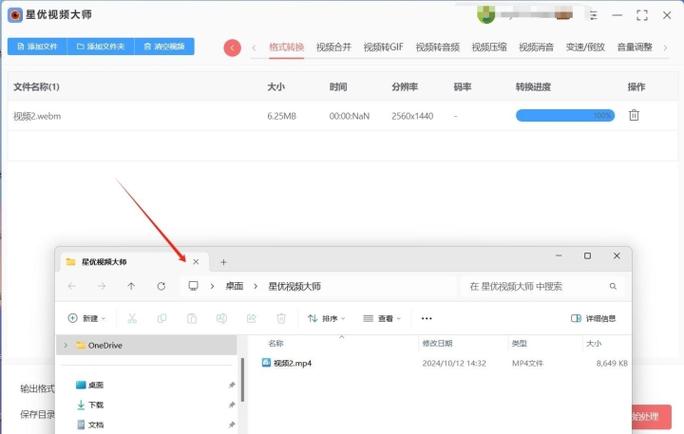
Task: Sort by the 名称 column header
Action: pyautogui.click(x=276, y=343)
